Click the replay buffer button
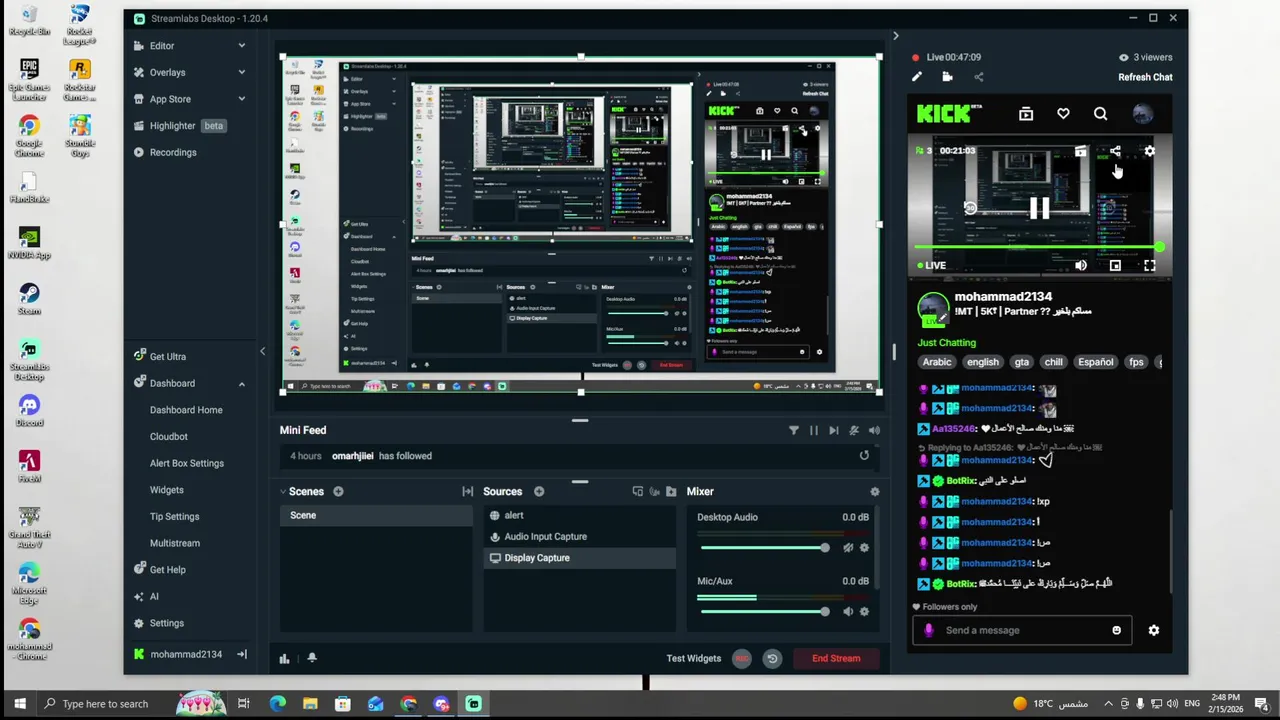 [772, 658]
